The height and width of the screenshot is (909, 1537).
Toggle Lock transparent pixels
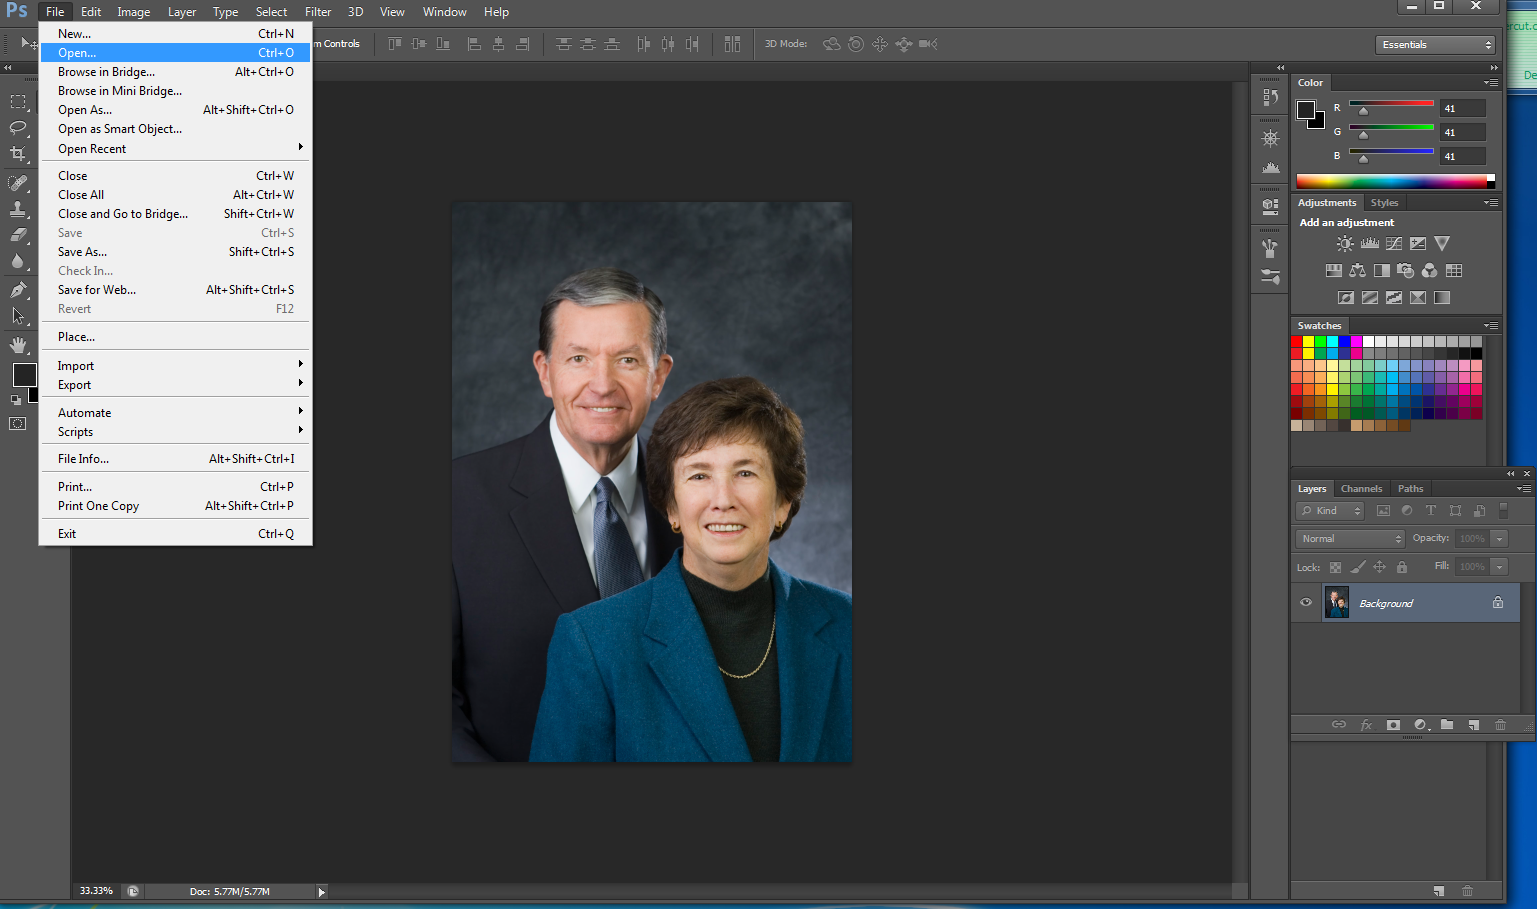coord(1335,567)
